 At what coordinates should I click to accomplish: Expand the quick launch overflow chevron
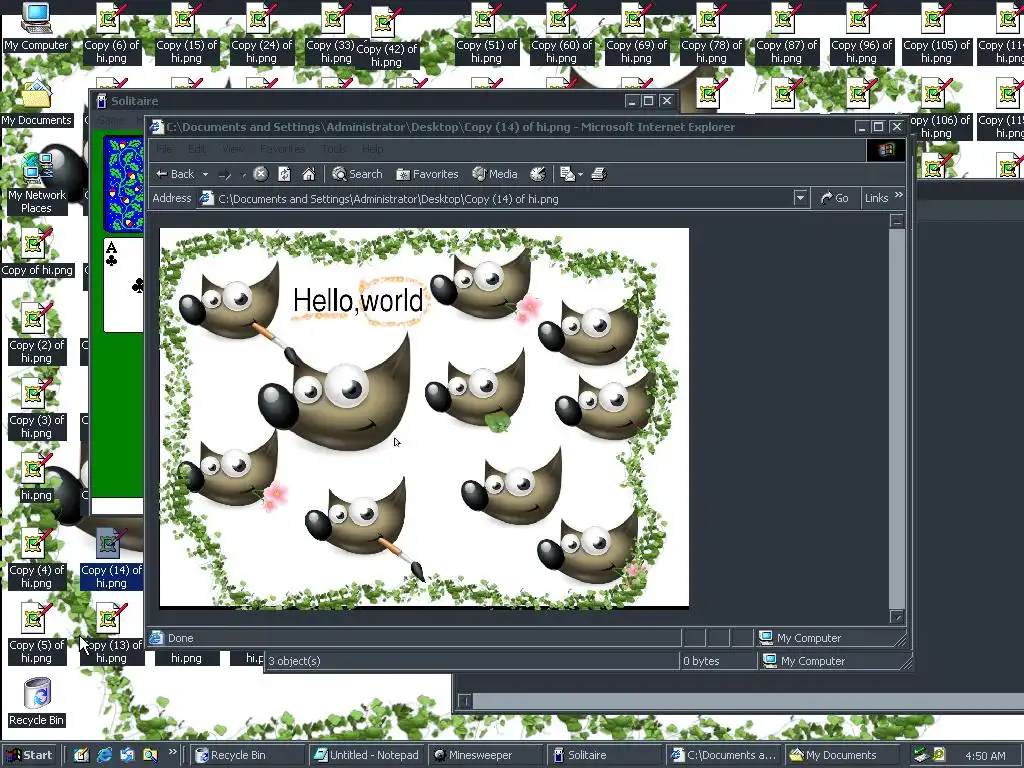(172, 752)
